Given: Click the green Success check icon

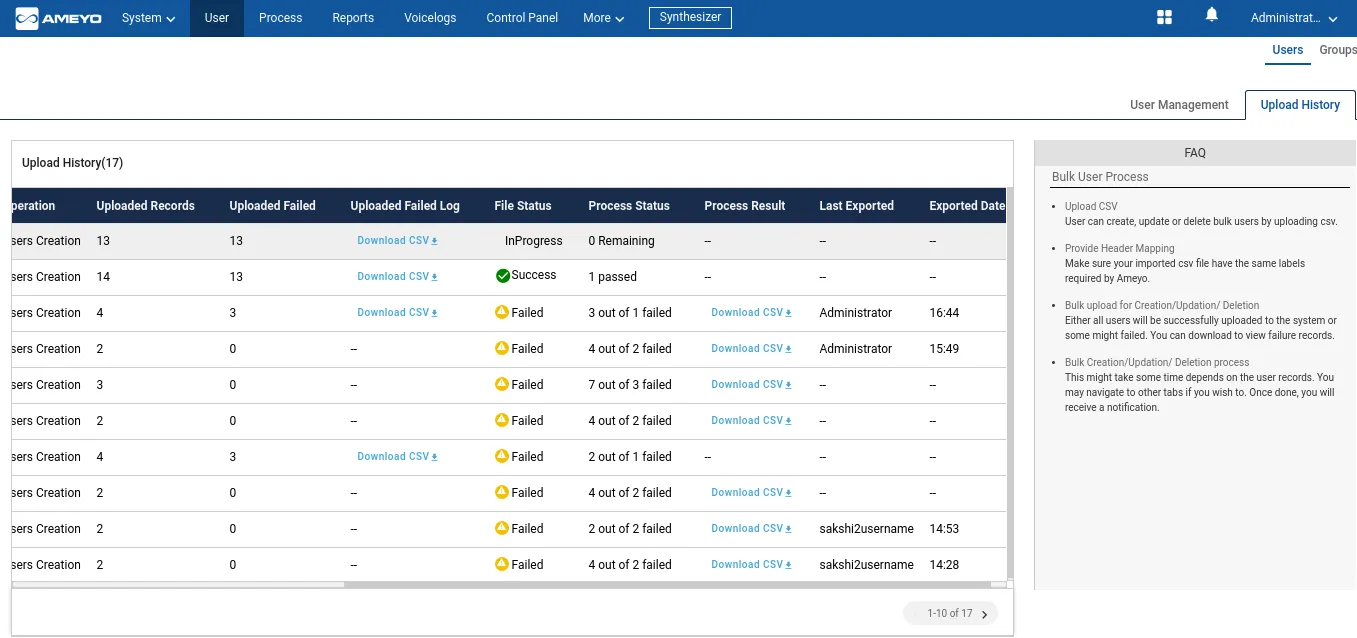Looking at the screenshot, I should tap(503, 276).
